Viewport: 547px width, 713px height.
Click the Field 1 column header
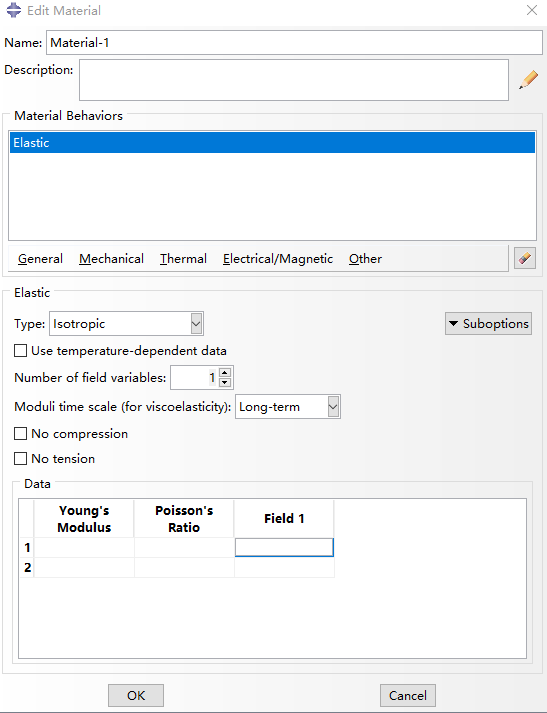point(284,519)
